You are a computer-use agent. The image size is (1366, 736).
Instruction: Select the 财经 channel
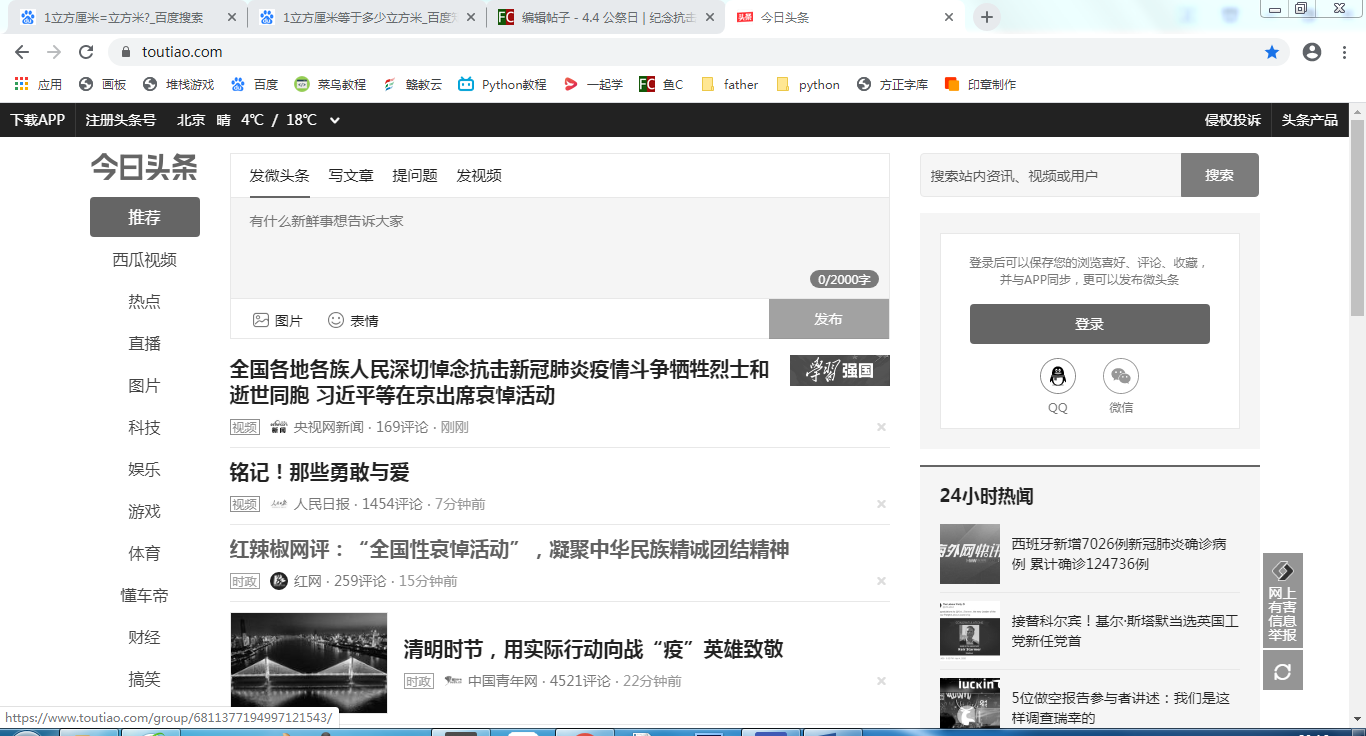pos(145,637)
